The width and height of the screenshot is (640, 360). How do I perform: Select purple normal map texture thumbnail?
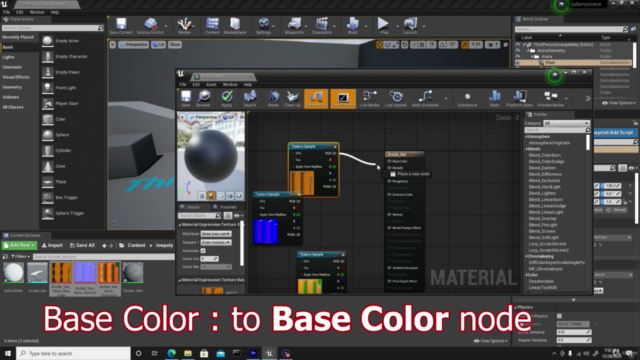[x=84, y=273]
